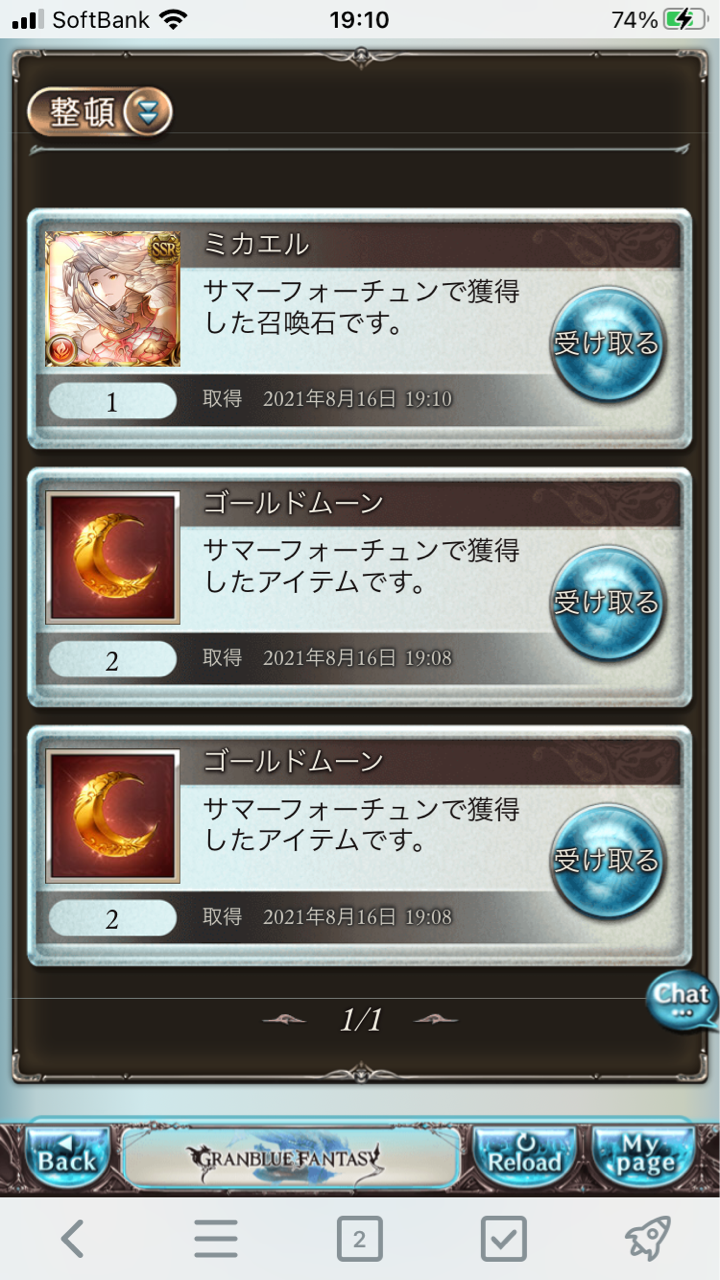Tap the ミカエル SSR summon thumbnail
The height and width of the screenshot is (1280, 720).
113,299
